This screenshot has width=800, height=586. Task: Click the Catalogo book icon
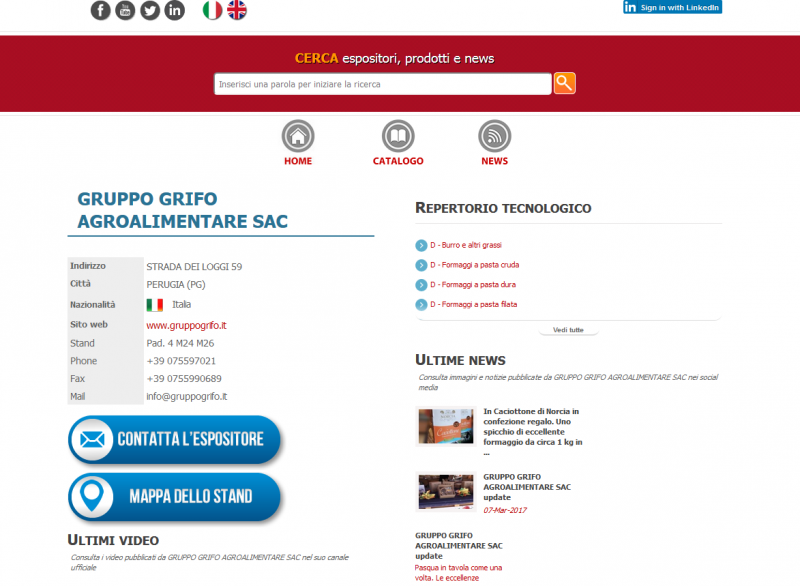398,136
